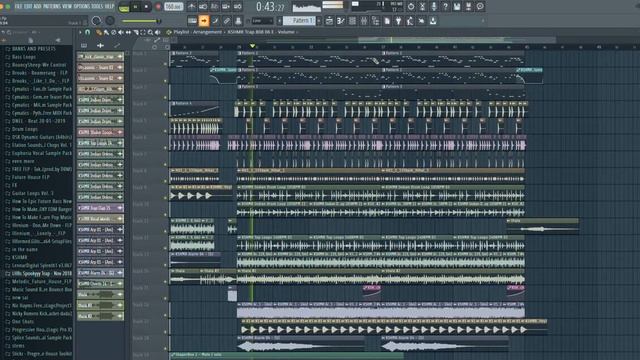The image size is (640, 360).
Task: Open the playlist options arrow menu
Action: pos(80,32)
